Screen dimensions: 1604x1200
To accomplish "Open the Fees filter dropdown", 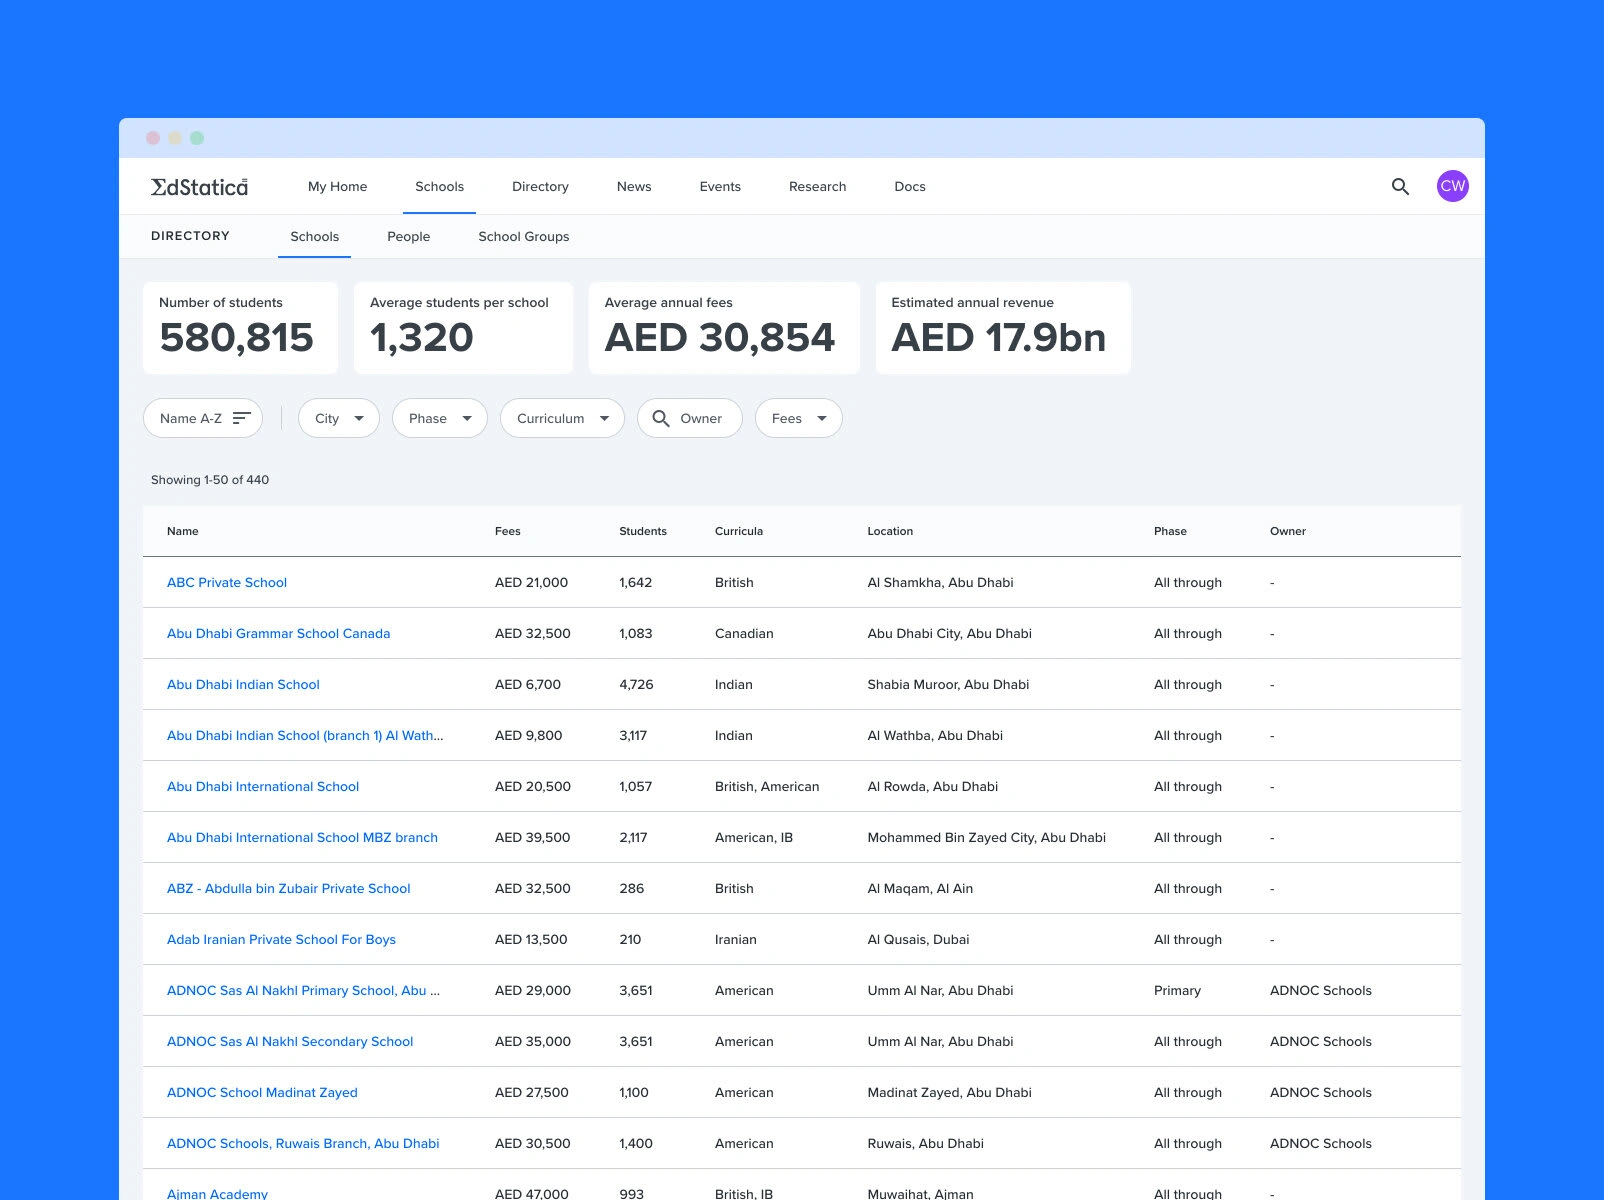I will tap(799, 418).
